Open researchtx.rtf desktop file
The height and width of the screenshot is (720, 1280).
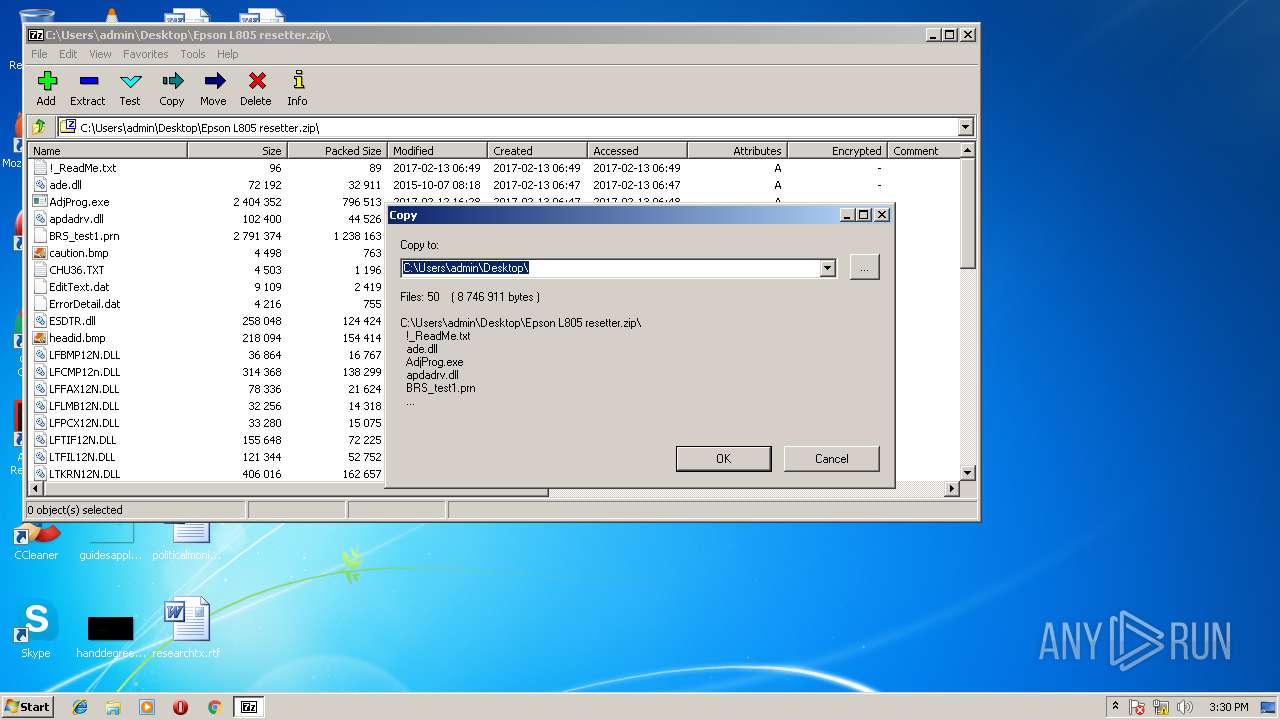[186, 629]
